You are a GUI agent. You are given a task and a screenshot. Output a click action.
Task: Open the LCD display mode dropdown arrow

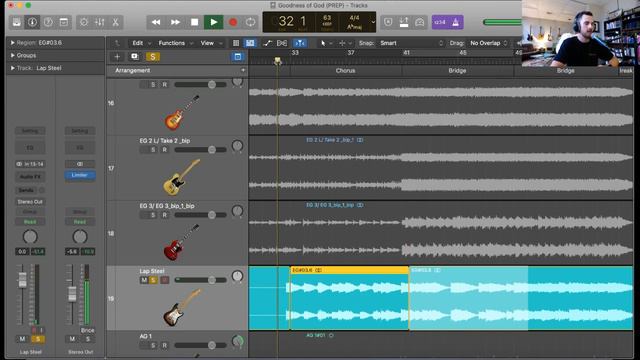pos(373,22)
